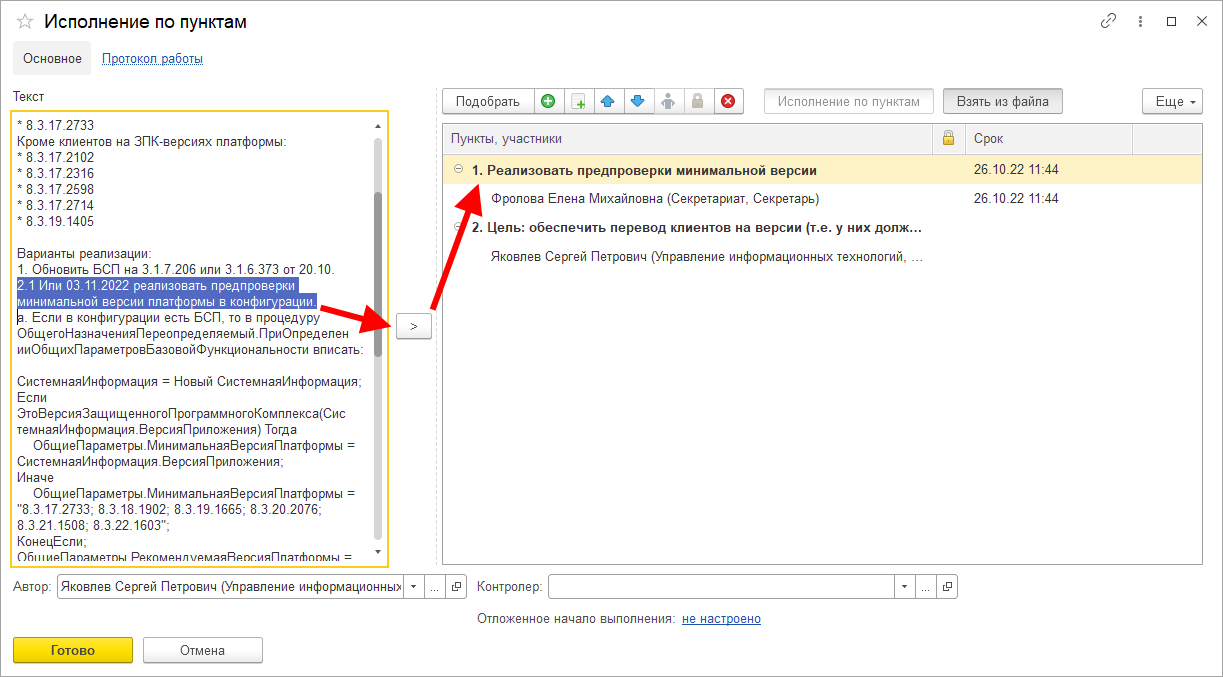Click the lock column header icon

click(x=948, y=139)
